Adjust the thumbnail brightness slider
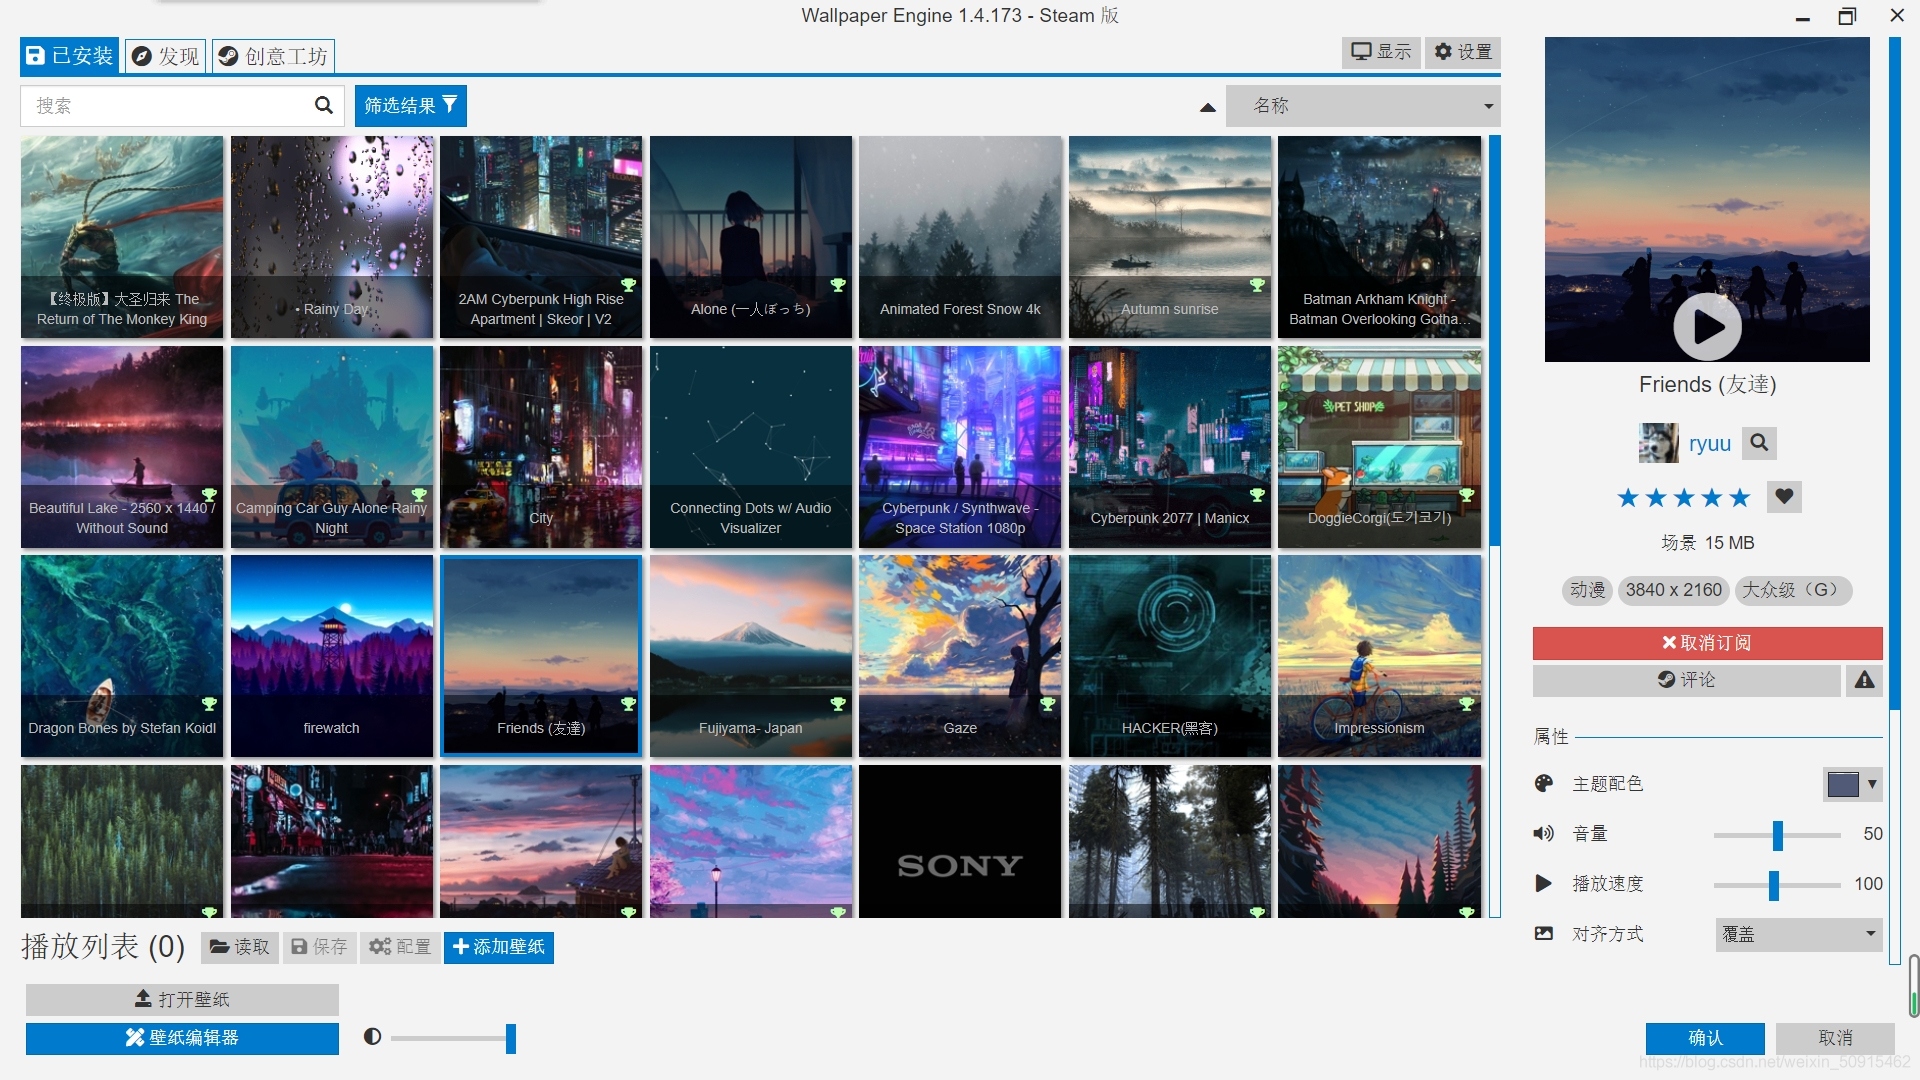 tap(453, 1038)
